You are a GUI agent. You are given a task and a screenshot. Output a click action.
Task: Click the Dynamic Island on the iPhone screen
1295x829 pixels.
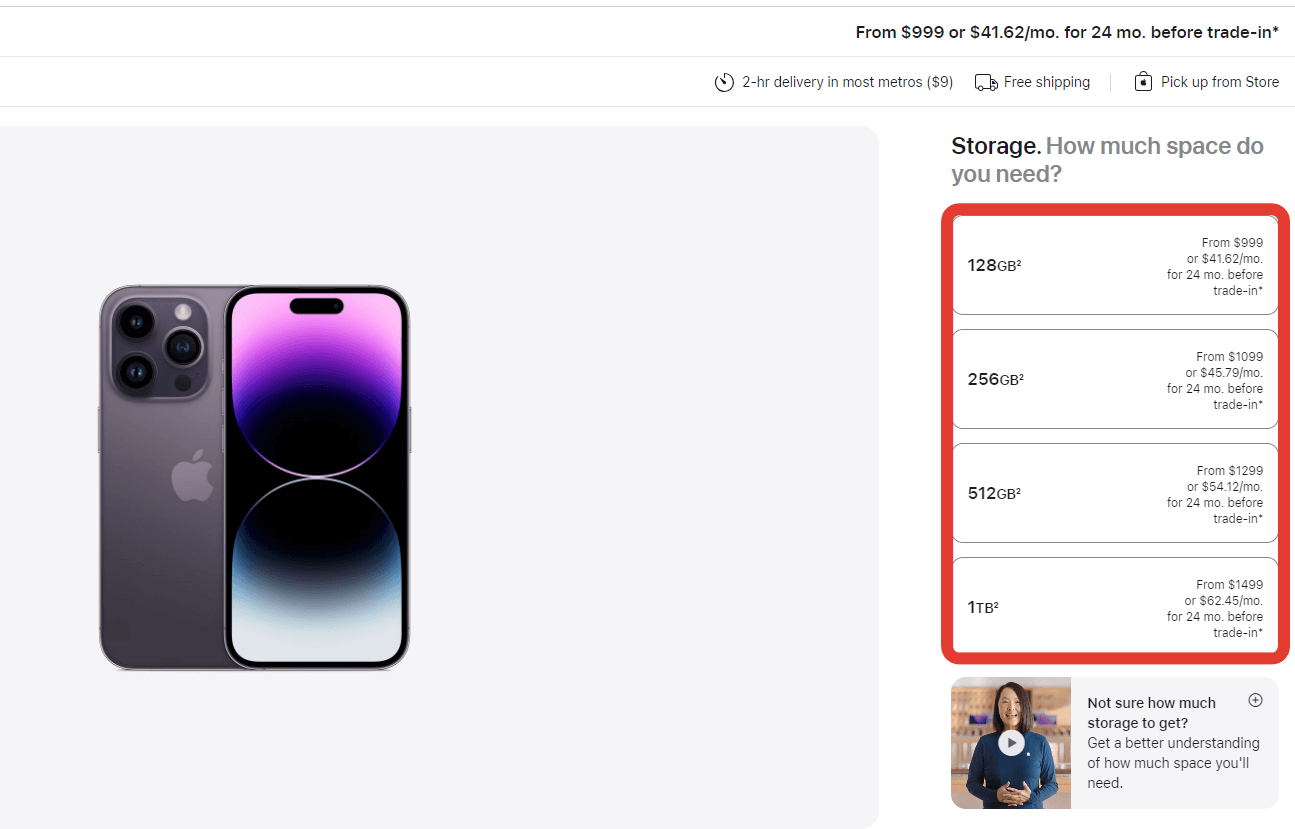[x=316, y=305]
